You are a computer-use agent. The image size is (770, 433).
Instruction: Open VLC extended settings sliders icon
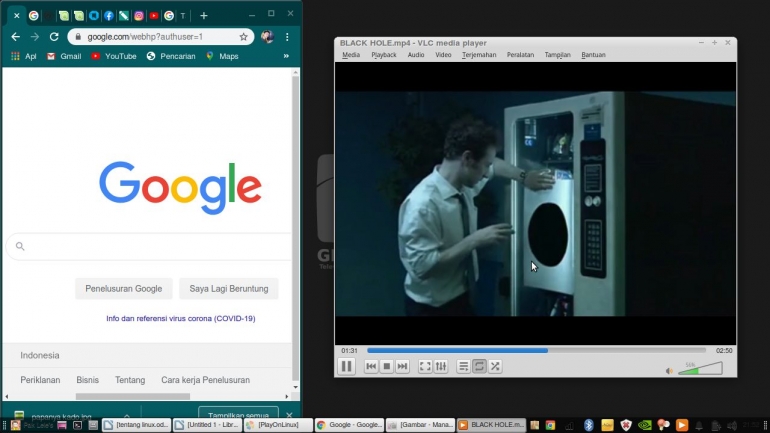[x=441, y=366]
